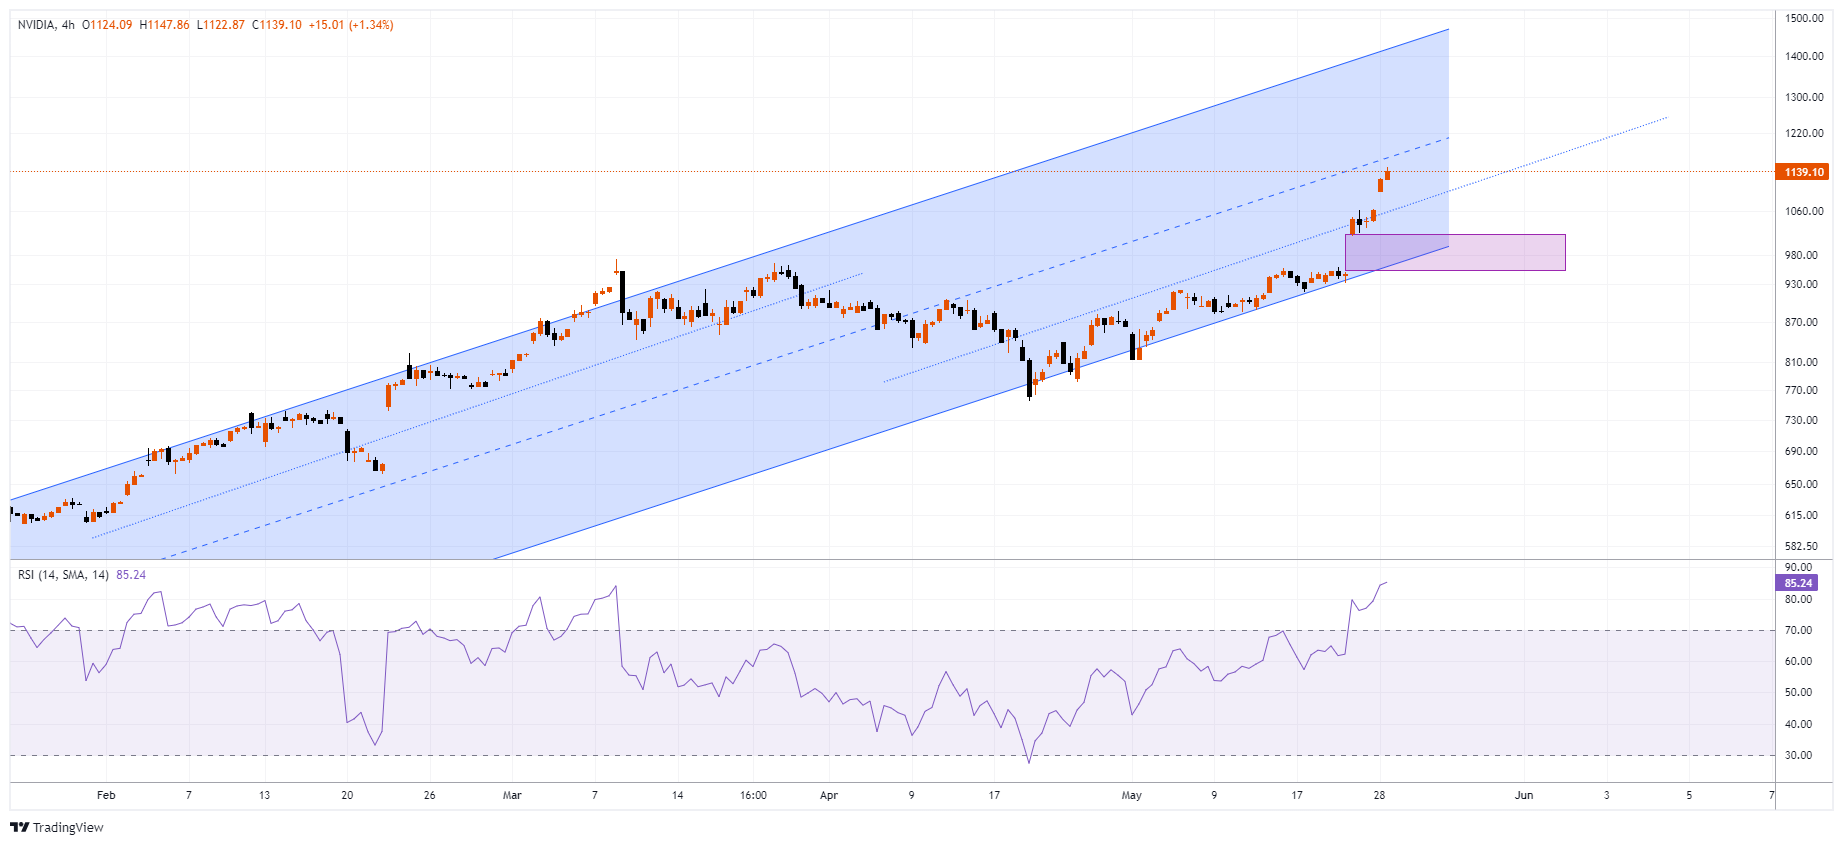Click the 770.00 price axis label
Screen dimensions: 1843x845
1801,390
